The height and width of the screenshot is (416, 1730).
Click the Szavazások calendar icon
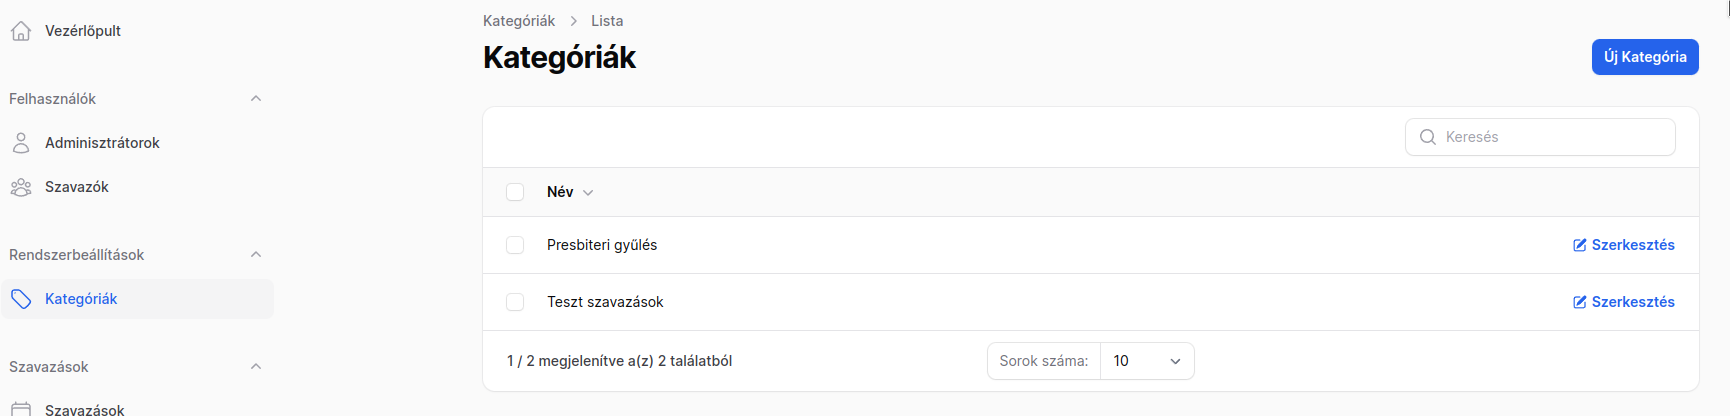pyautogui.click(x=21, y=409)
